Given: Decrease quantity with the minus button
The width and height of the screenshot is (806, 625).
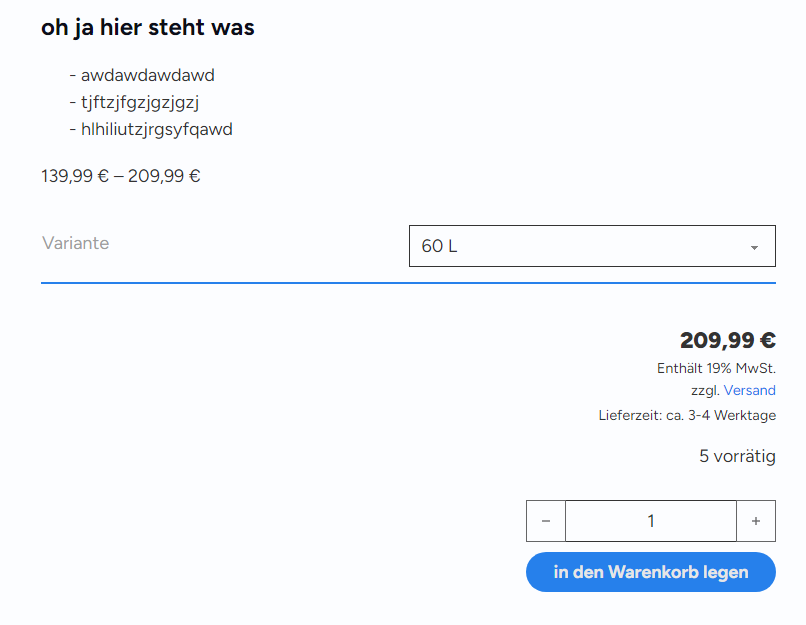Looking at the screenshot, I should click(x=546, y=521).
